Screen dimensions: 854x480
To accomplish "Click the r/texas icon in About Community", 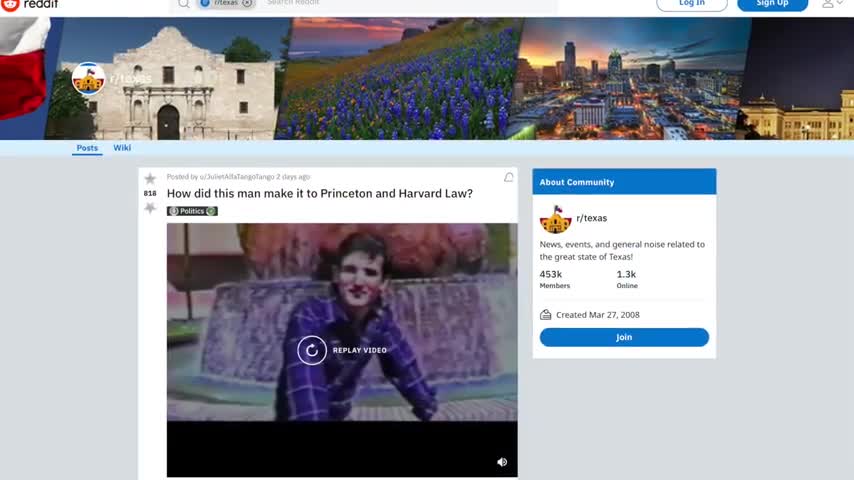I will tap(555, 219).
